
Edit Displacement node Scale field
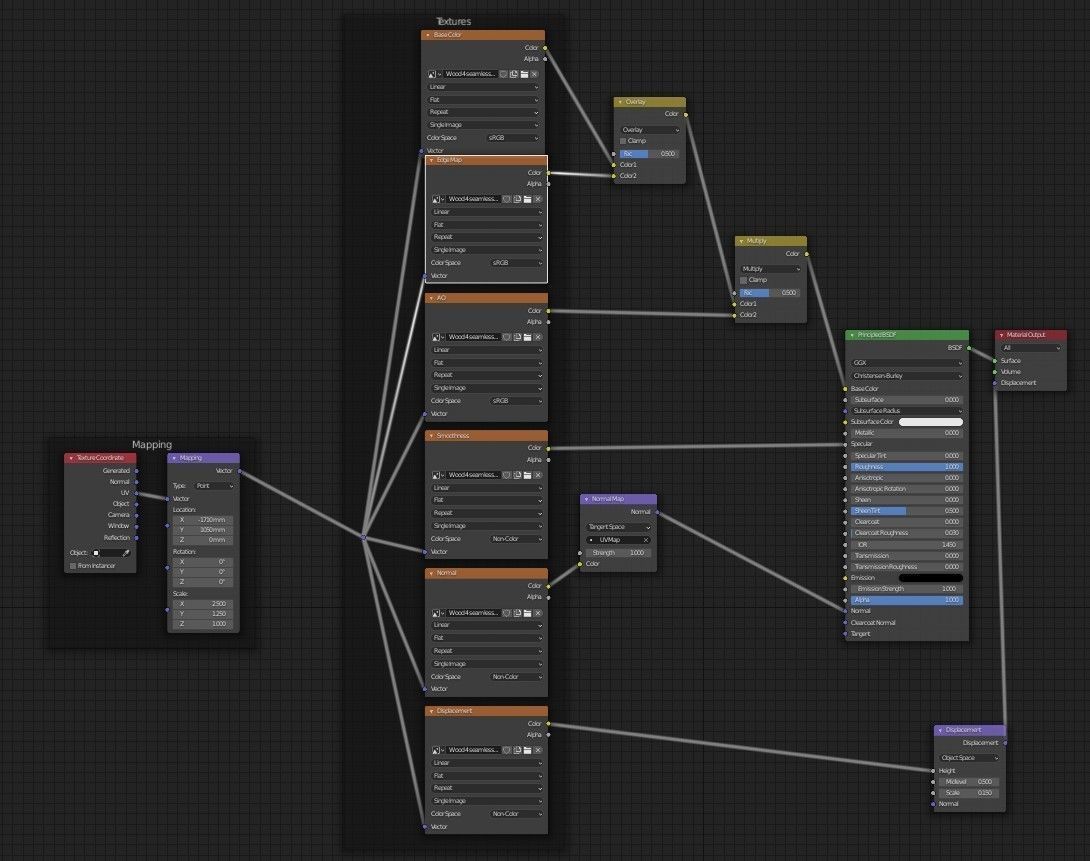(968, 793)
